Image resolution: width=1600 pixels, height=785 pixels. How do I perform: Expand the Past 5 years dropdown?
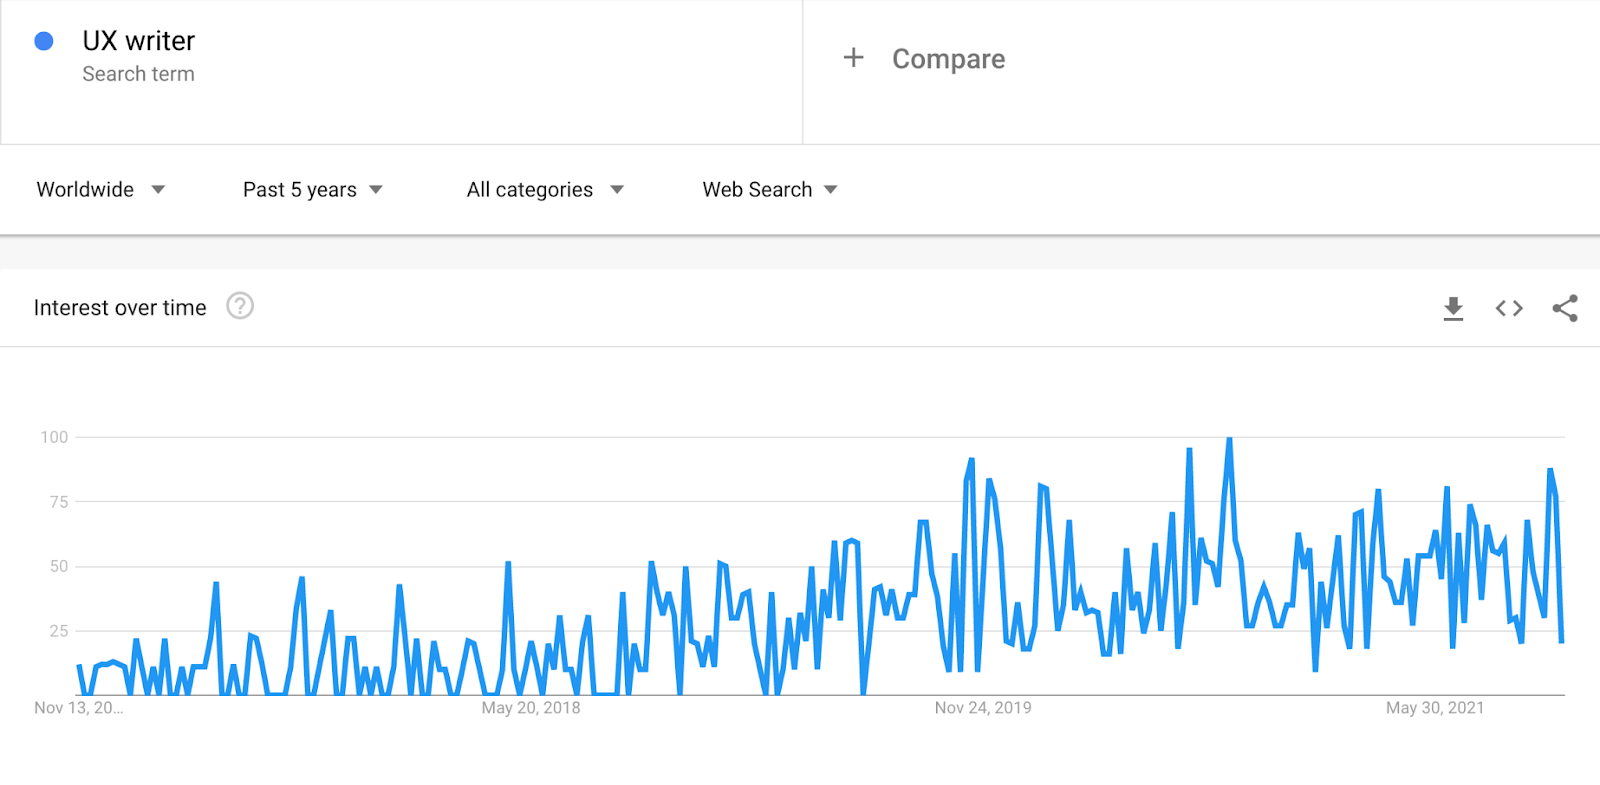(312, 190)
